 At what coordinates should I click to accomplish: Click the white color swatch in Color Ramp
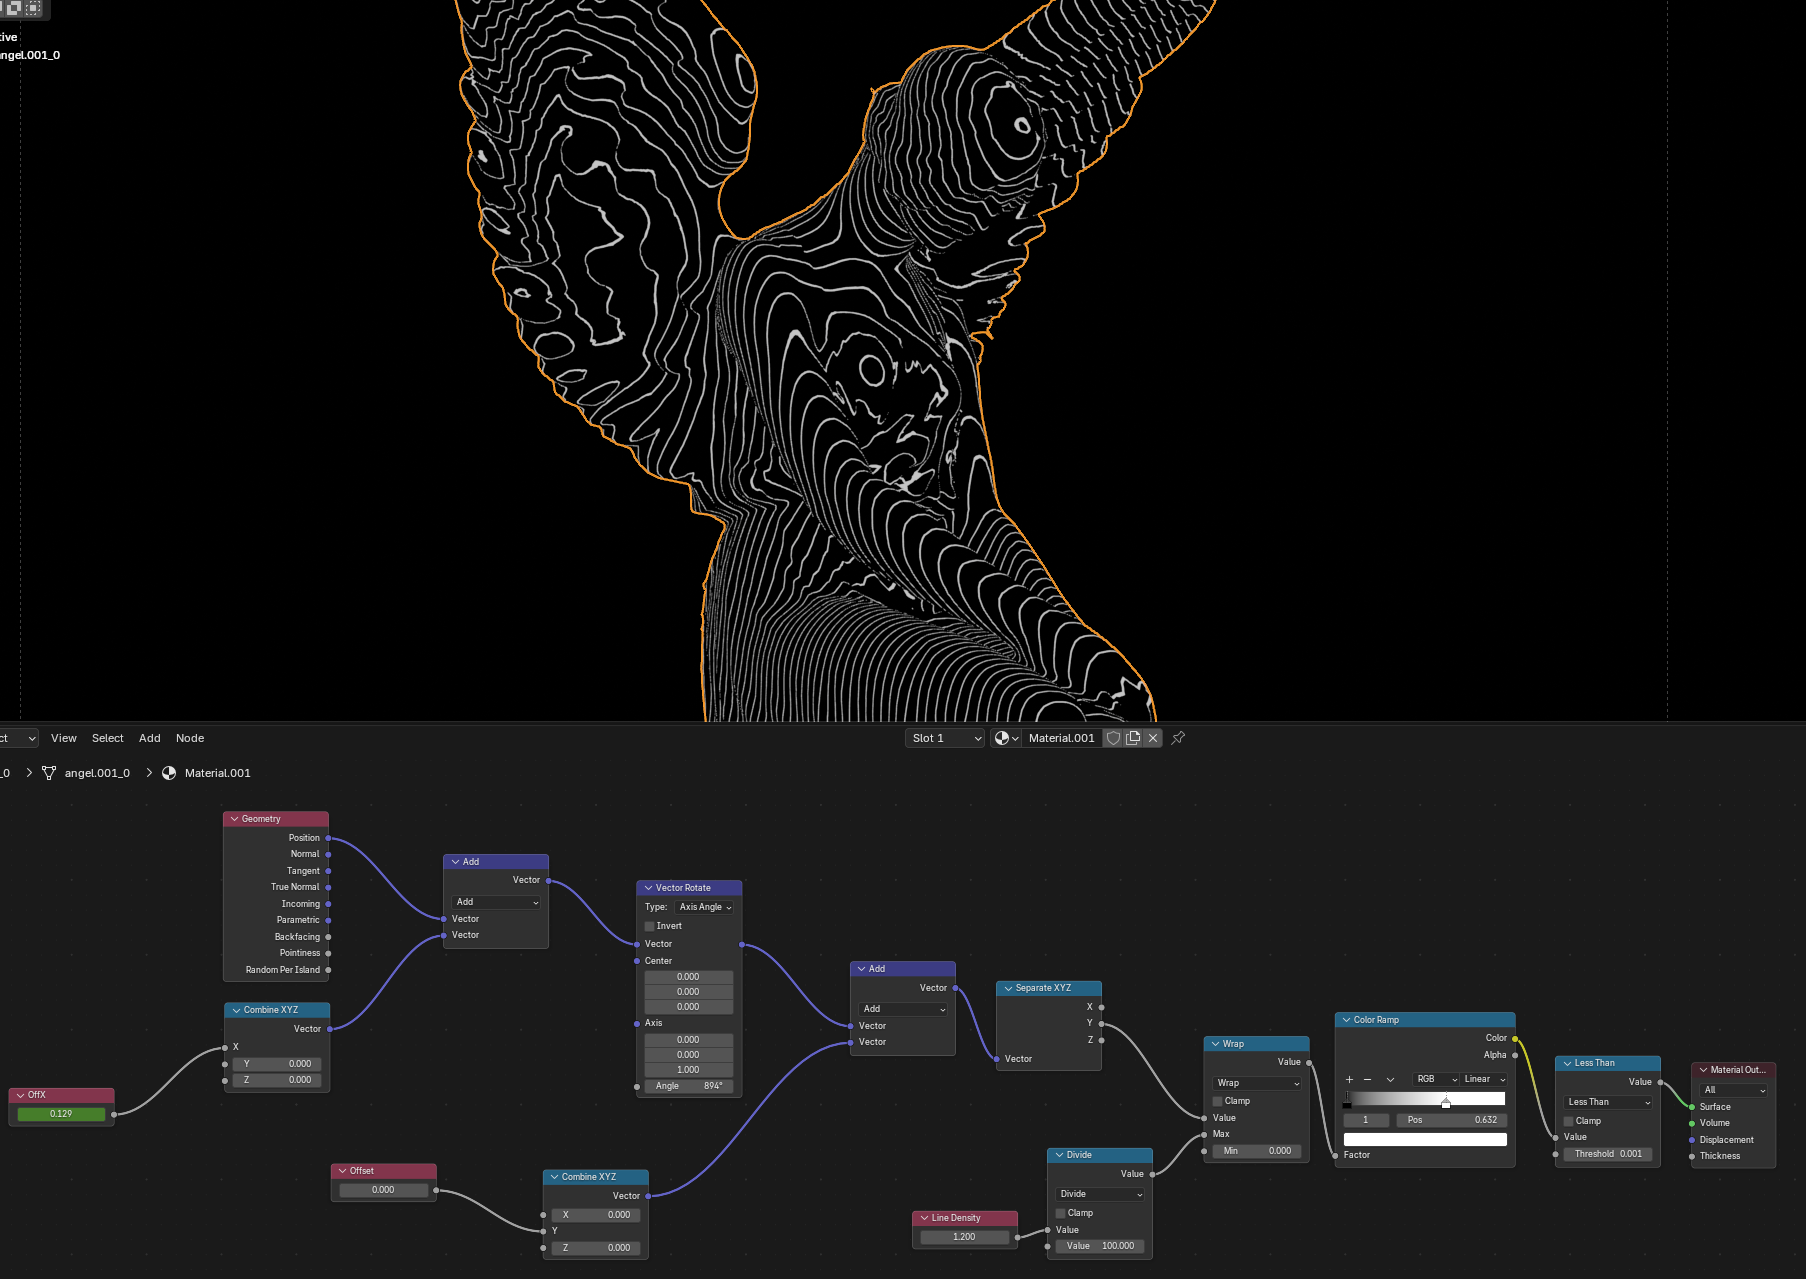click(x=1424, y=1139)
